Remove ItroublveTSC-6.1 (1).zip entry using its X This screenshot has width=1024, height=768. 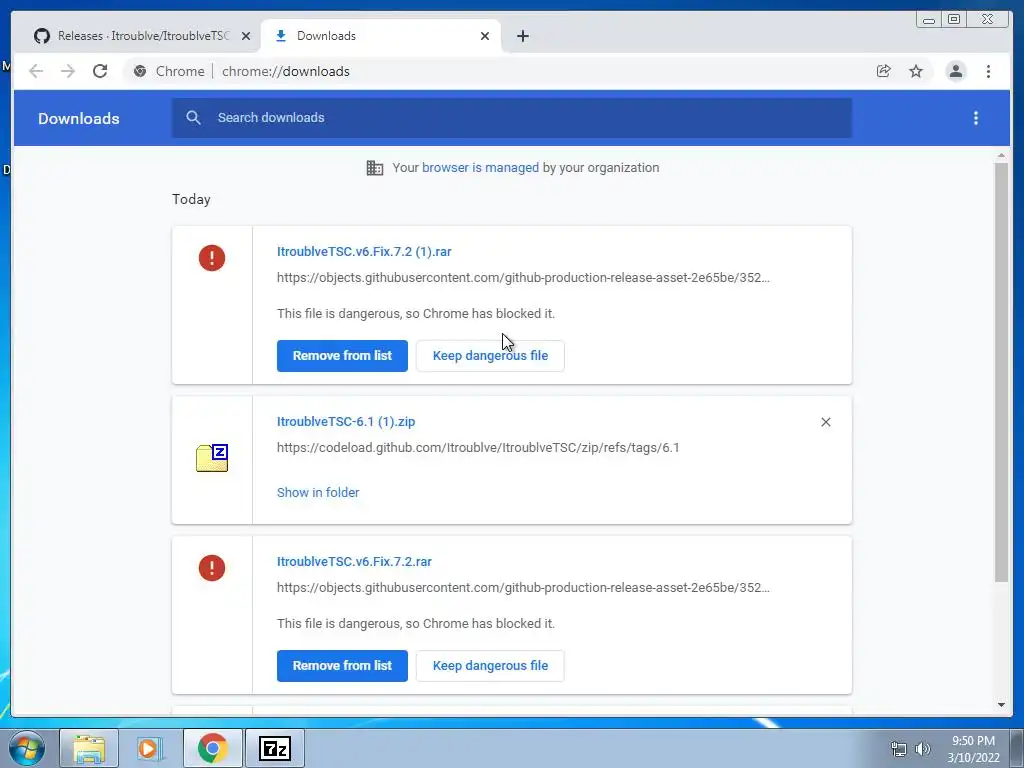[x=825, y=422]
